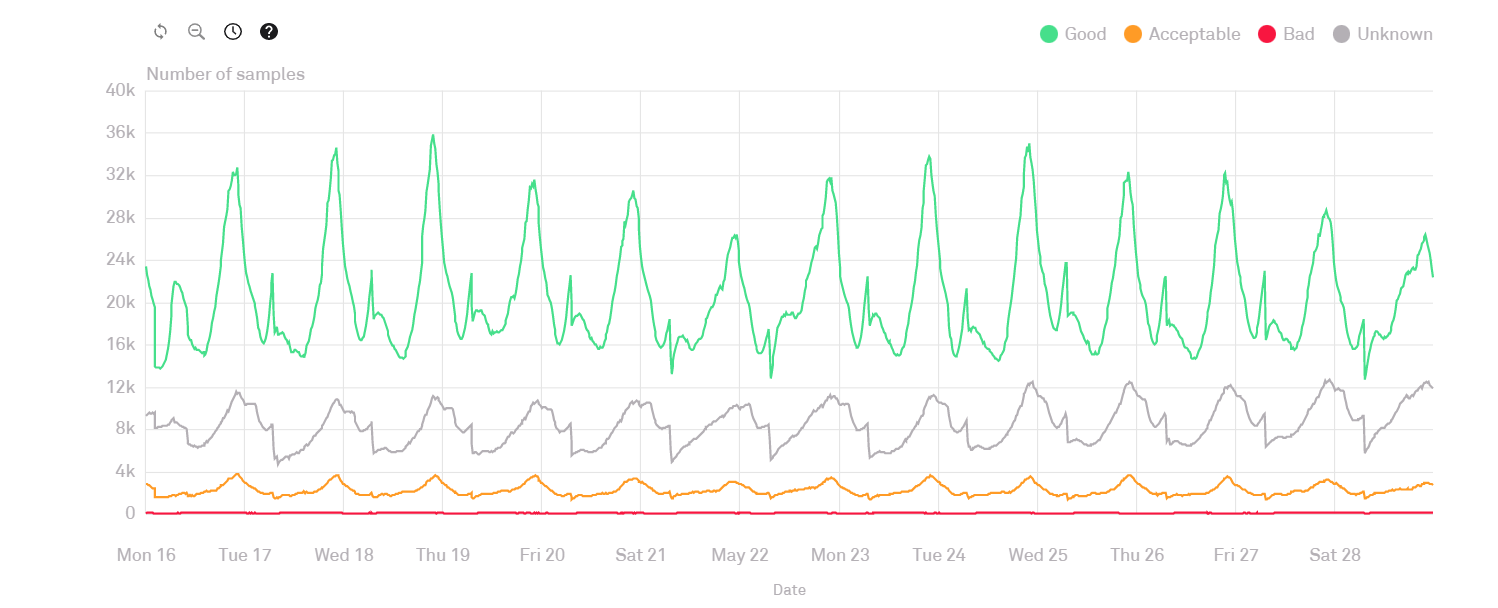Click the 20k y-axis tick label

(120, 302)
